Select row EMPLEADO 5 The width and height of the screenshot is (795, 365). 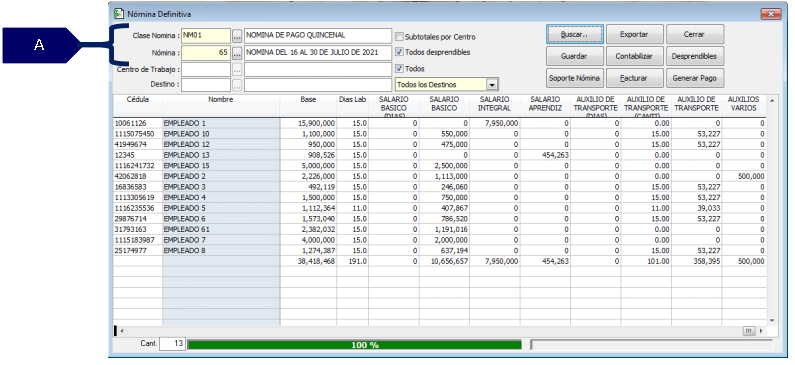[x=439, y=208]
